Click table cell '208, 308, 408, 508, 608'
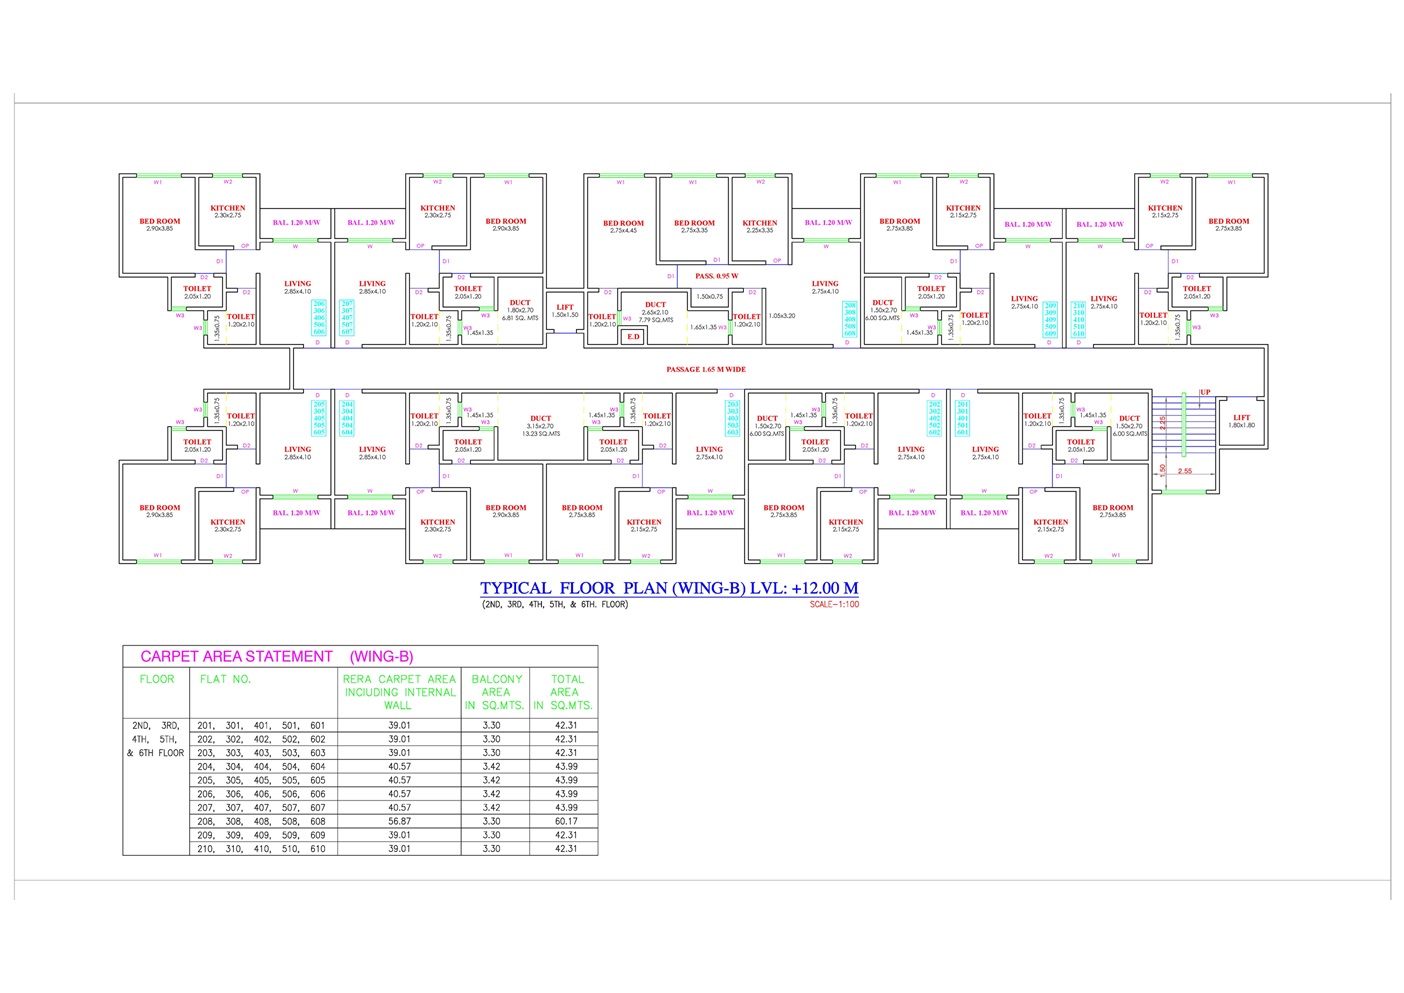1404x993 pixels. pyautogui.click(x=262, y=821)
